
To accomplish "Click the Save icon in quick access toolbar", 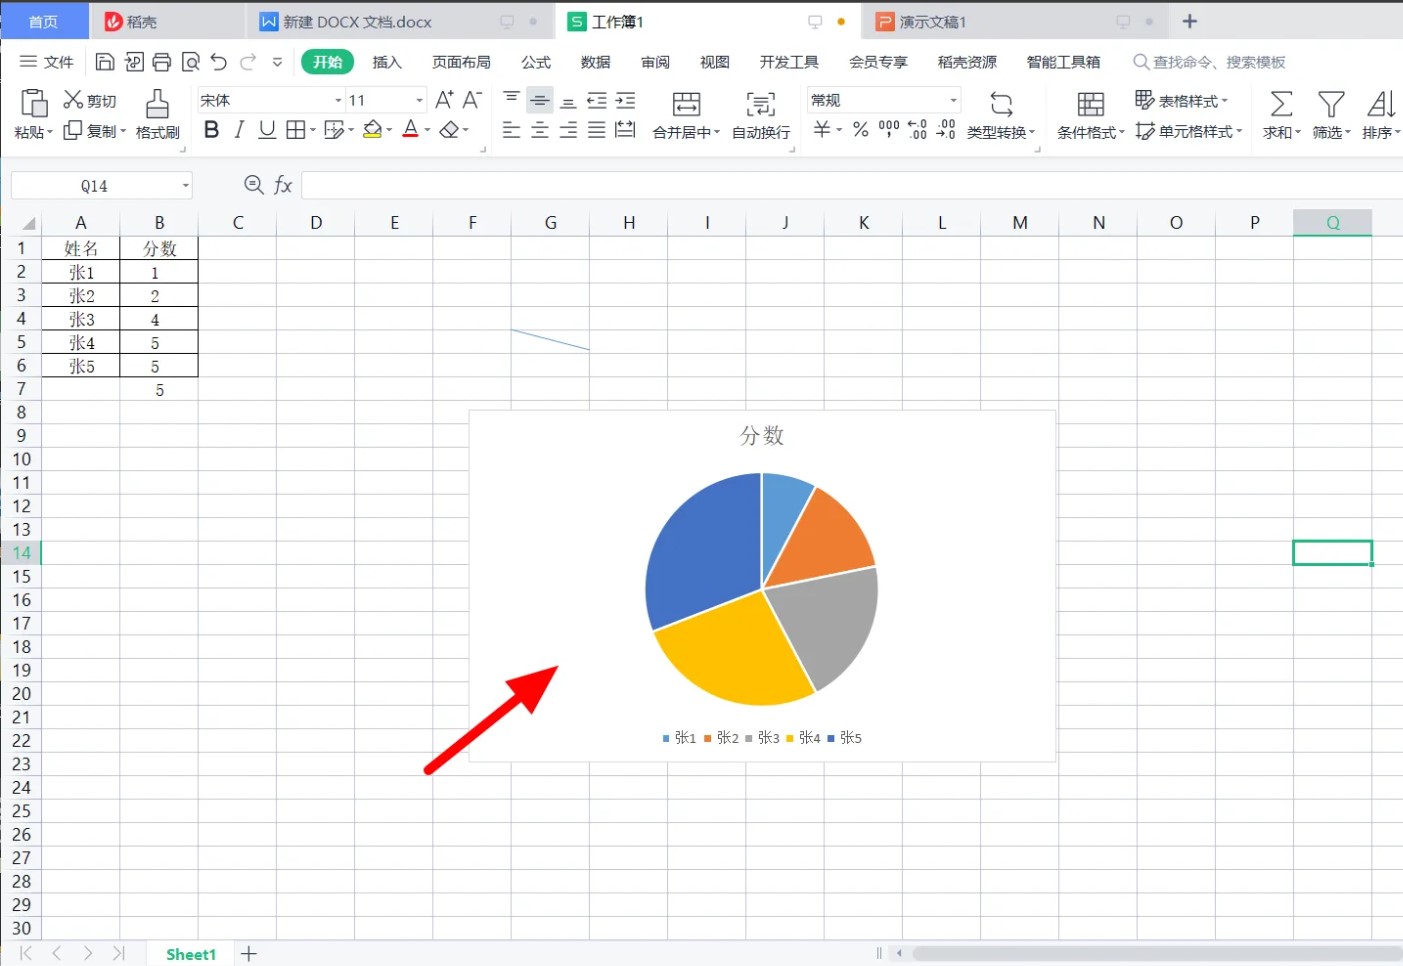I will 105,62.
